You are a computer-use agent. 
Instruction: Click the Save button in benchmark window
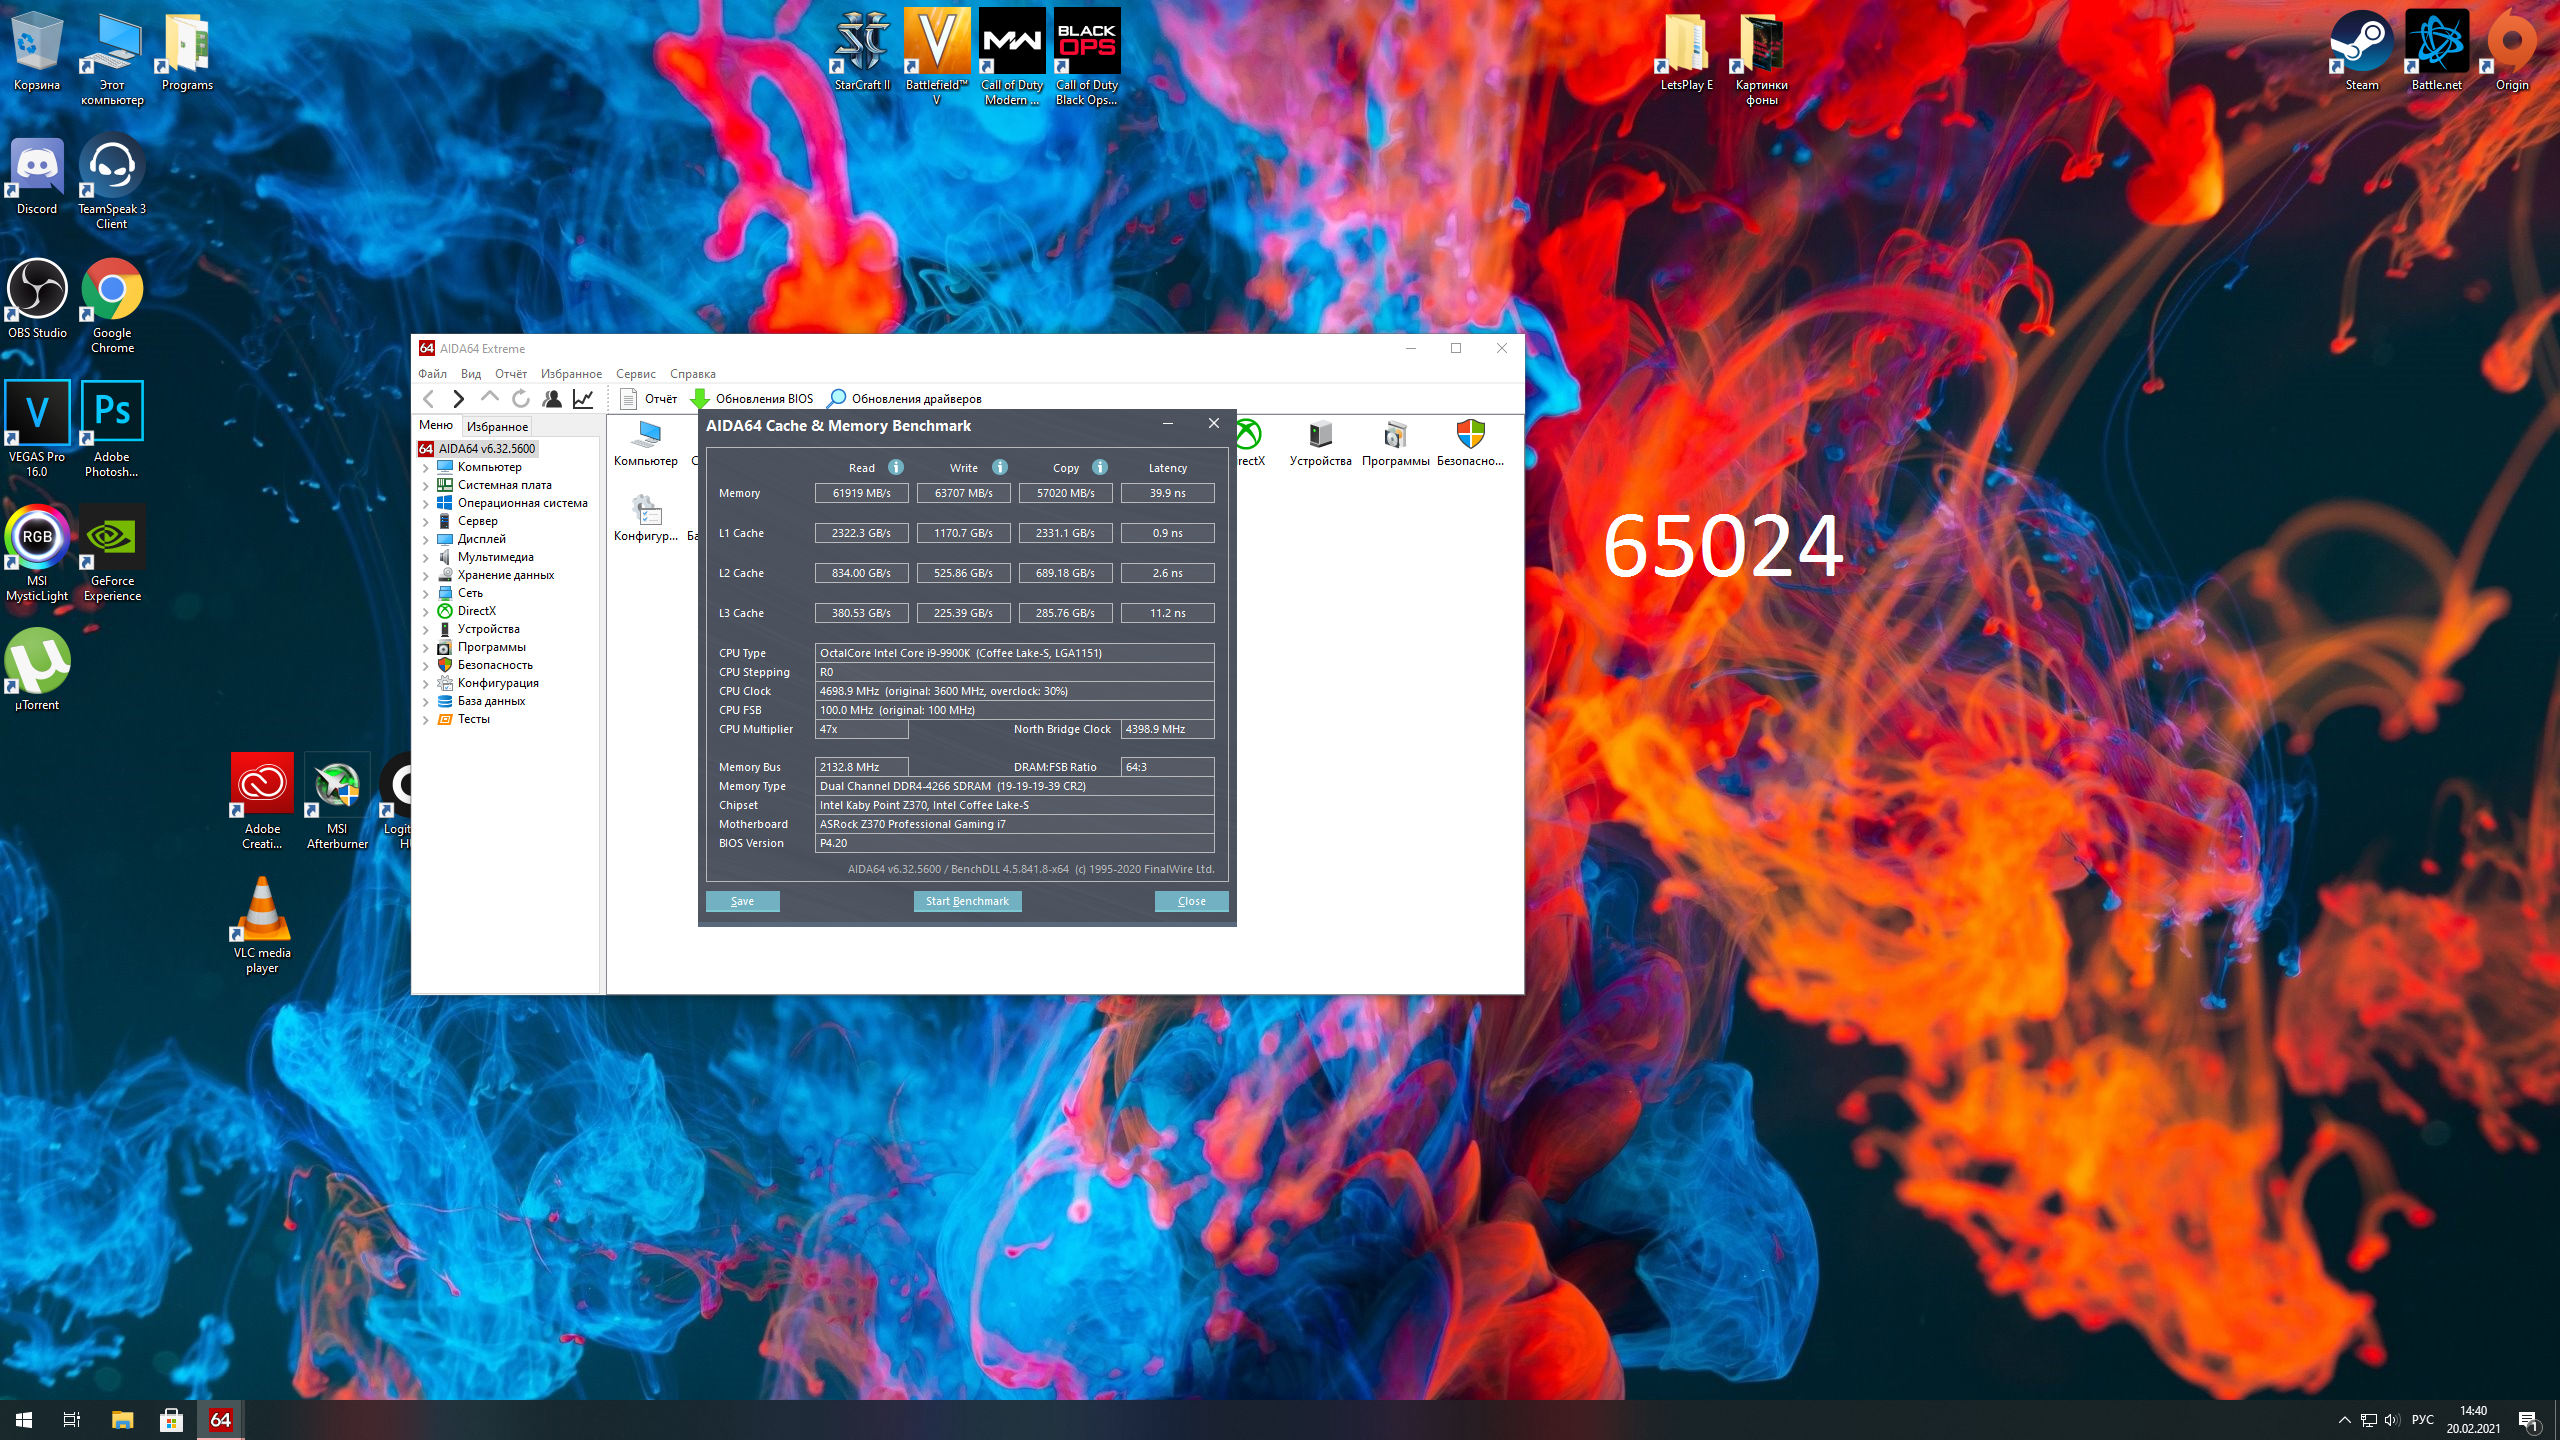742,901
